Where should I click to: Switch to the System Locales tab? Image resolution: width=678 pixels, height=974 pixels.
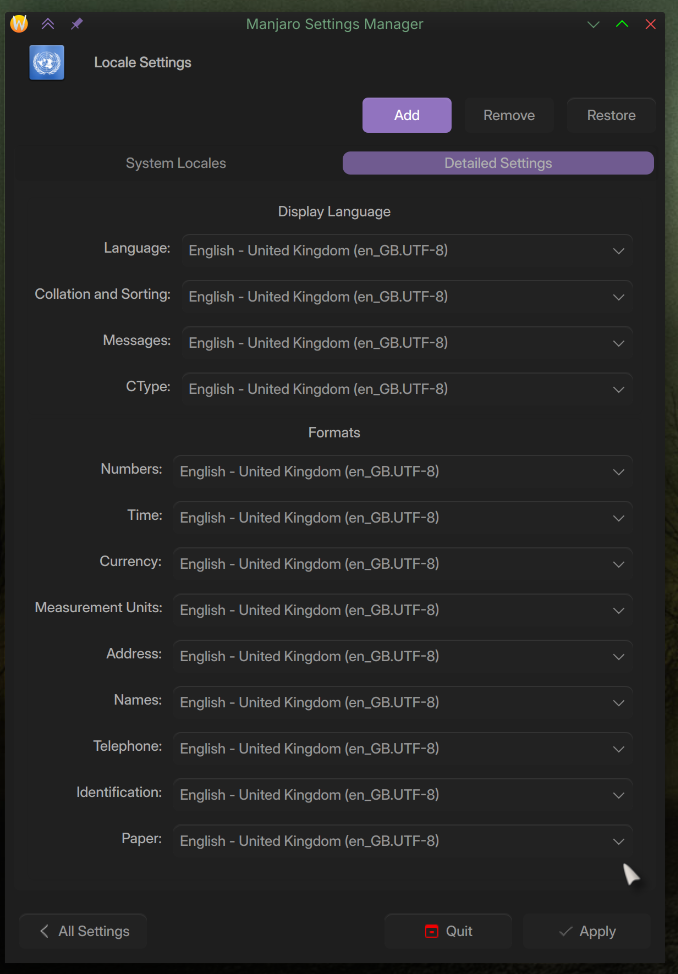(176, 163)
